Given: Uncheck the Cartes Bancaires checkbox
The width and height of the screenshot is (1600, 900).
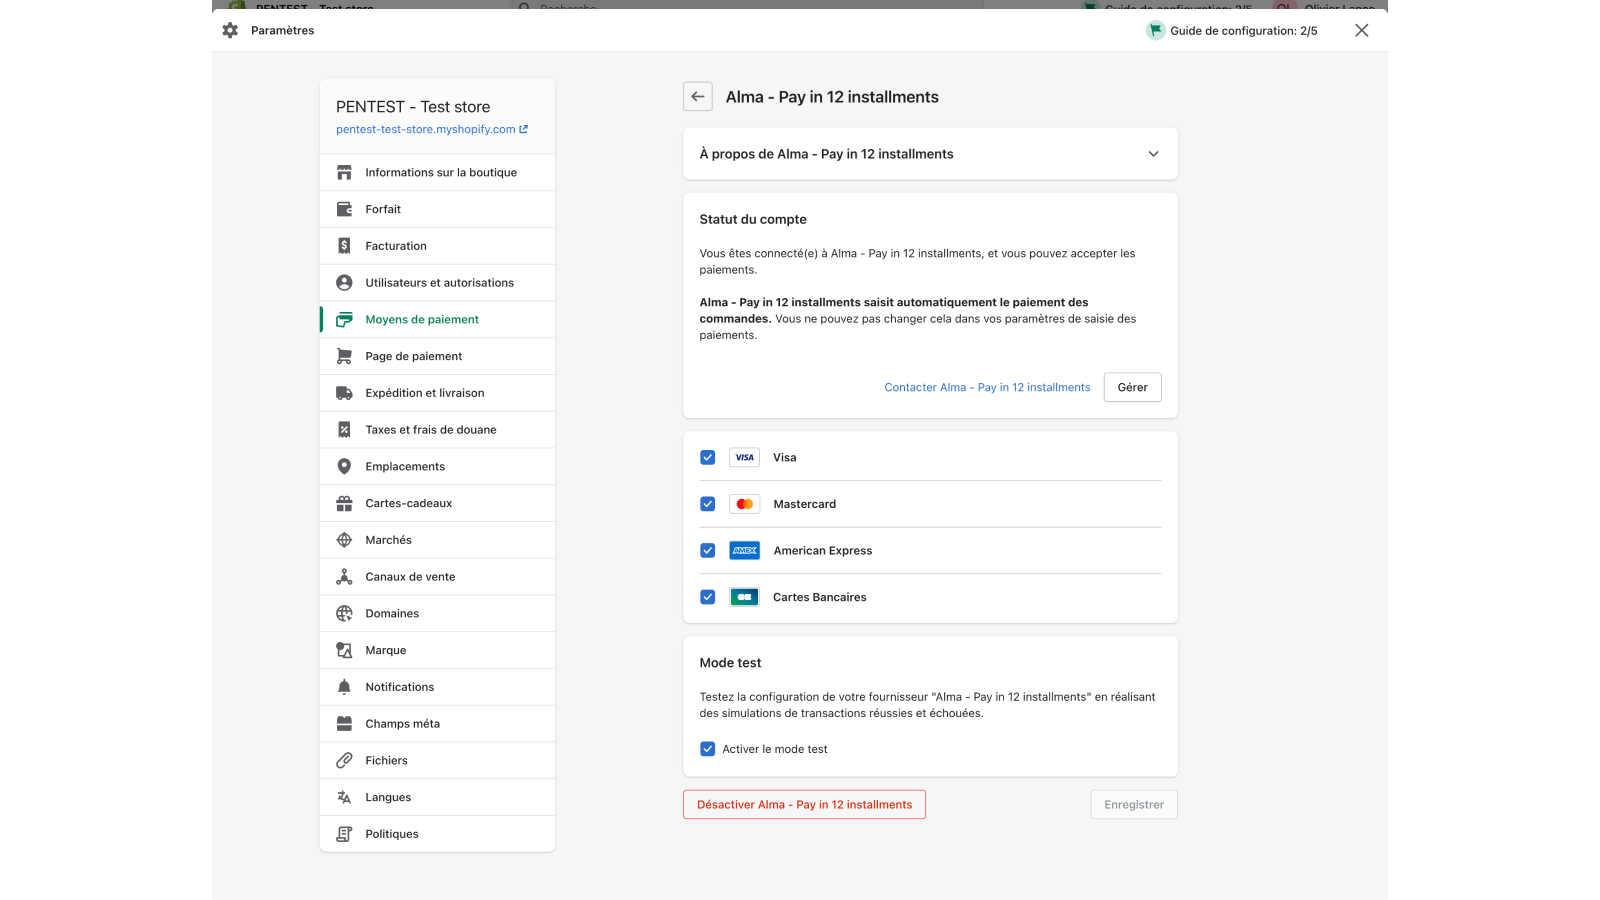Looking at the screenshot, I should point(708,597).
